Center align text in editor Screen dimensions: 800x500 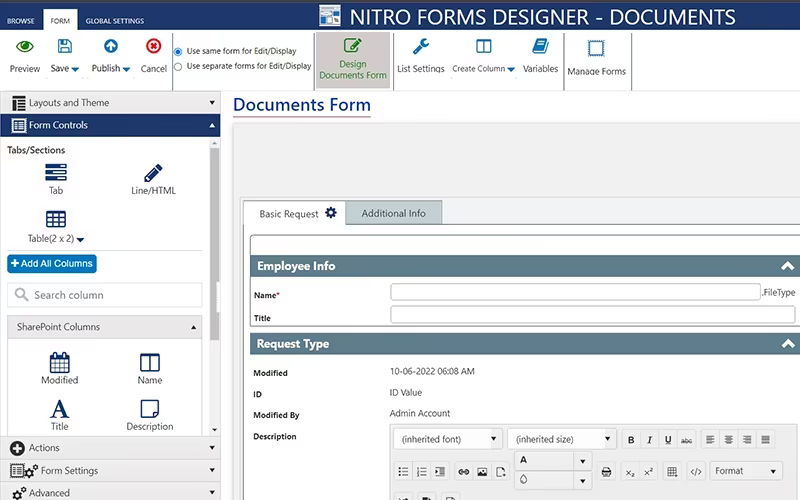(729, 440)
